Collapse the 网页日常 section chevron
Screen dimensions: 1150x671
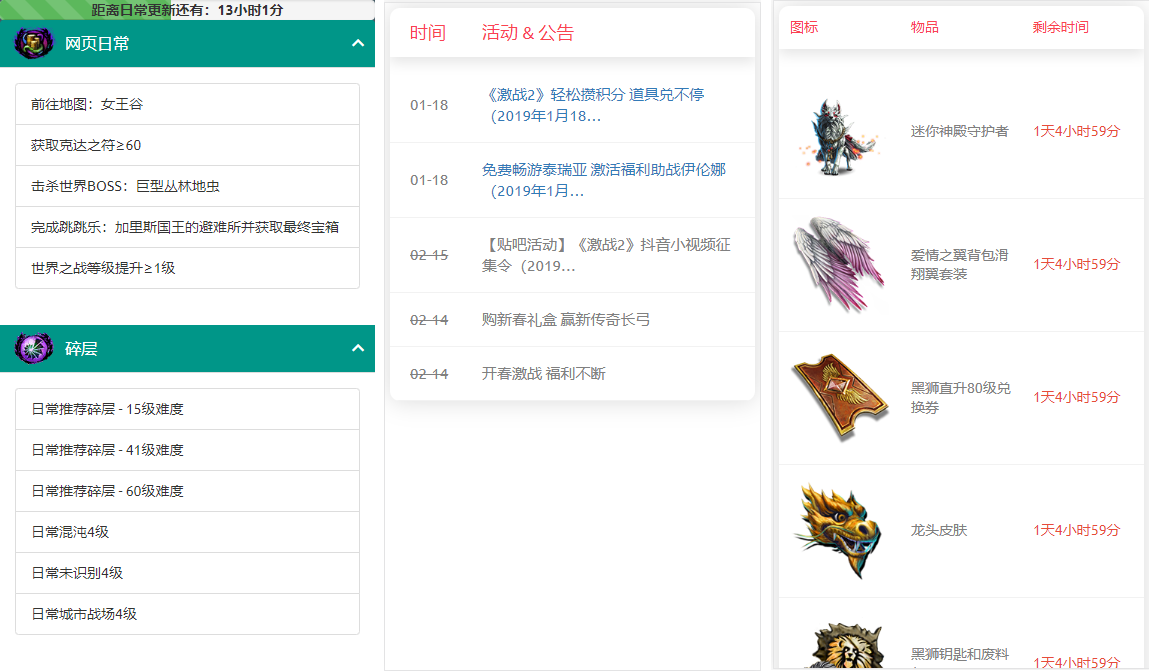(x=358, y=43)
